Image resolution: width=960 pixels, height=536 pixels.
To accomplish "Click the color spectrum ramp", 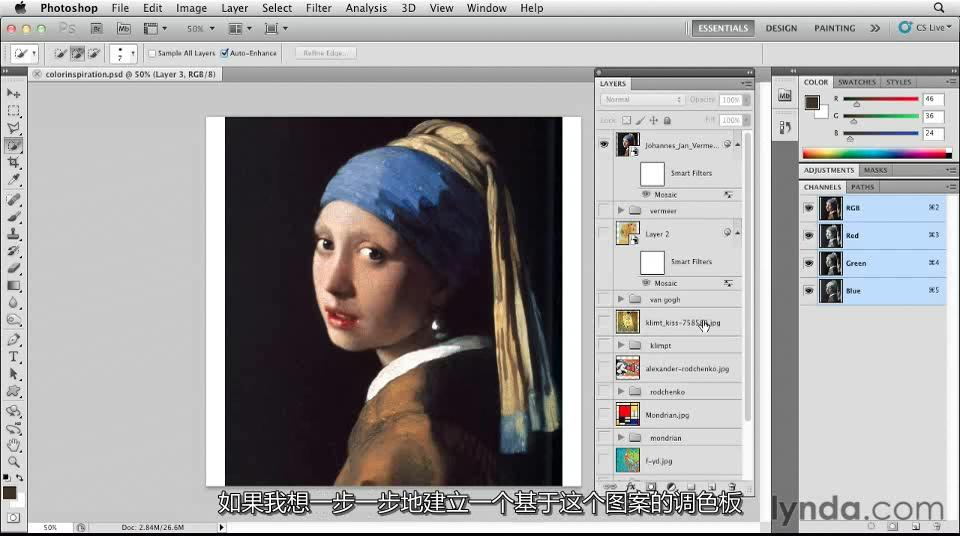I will coord(874,153).
